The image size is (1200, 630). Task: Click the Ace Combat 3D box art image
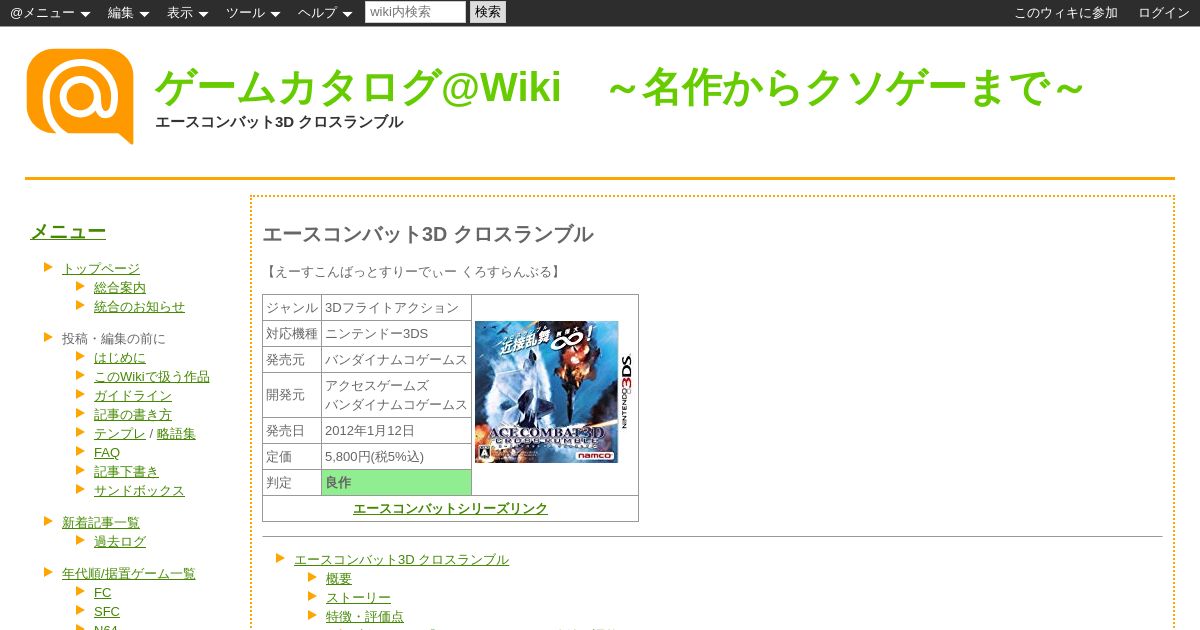[554, 392]
